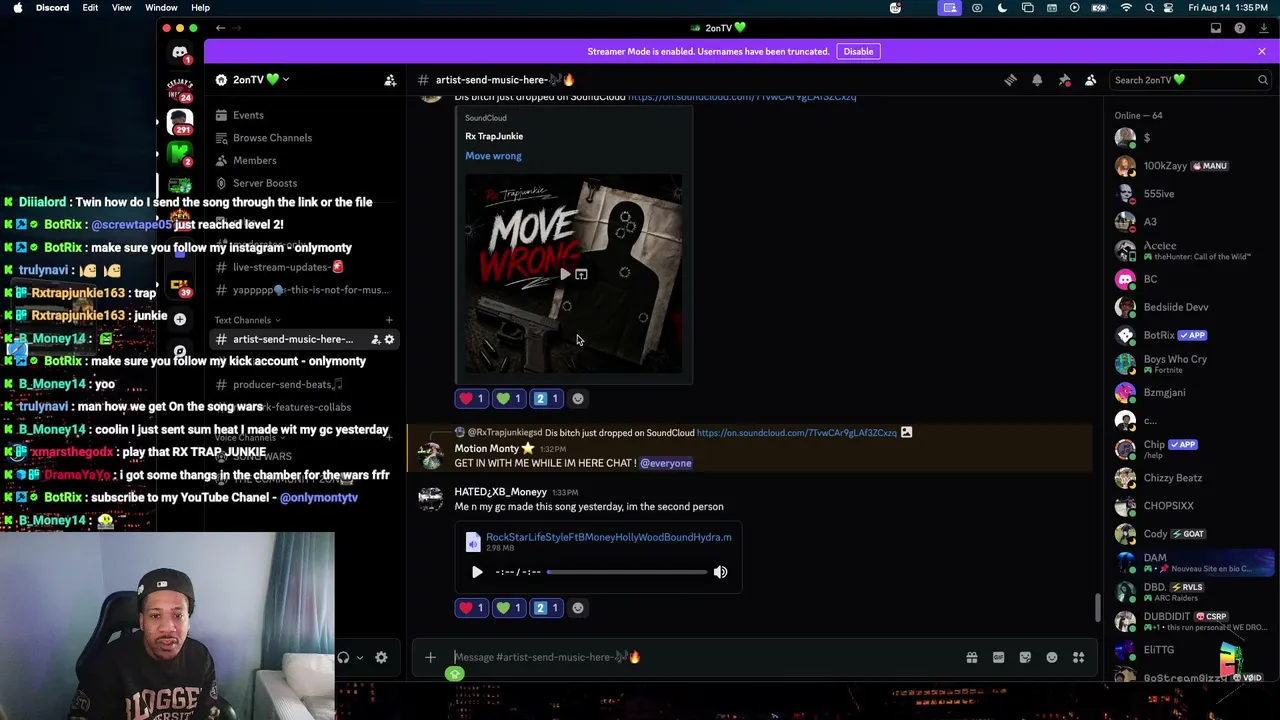1280x720 pixels.
Task: Expand the output device options chevron
Action: tap(359, 657)
